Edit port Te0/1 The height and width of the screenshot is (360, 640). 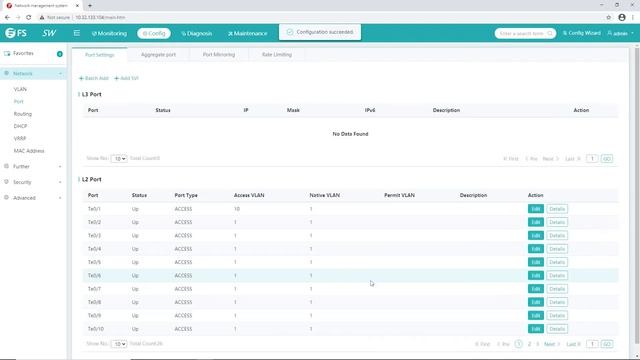536,209
